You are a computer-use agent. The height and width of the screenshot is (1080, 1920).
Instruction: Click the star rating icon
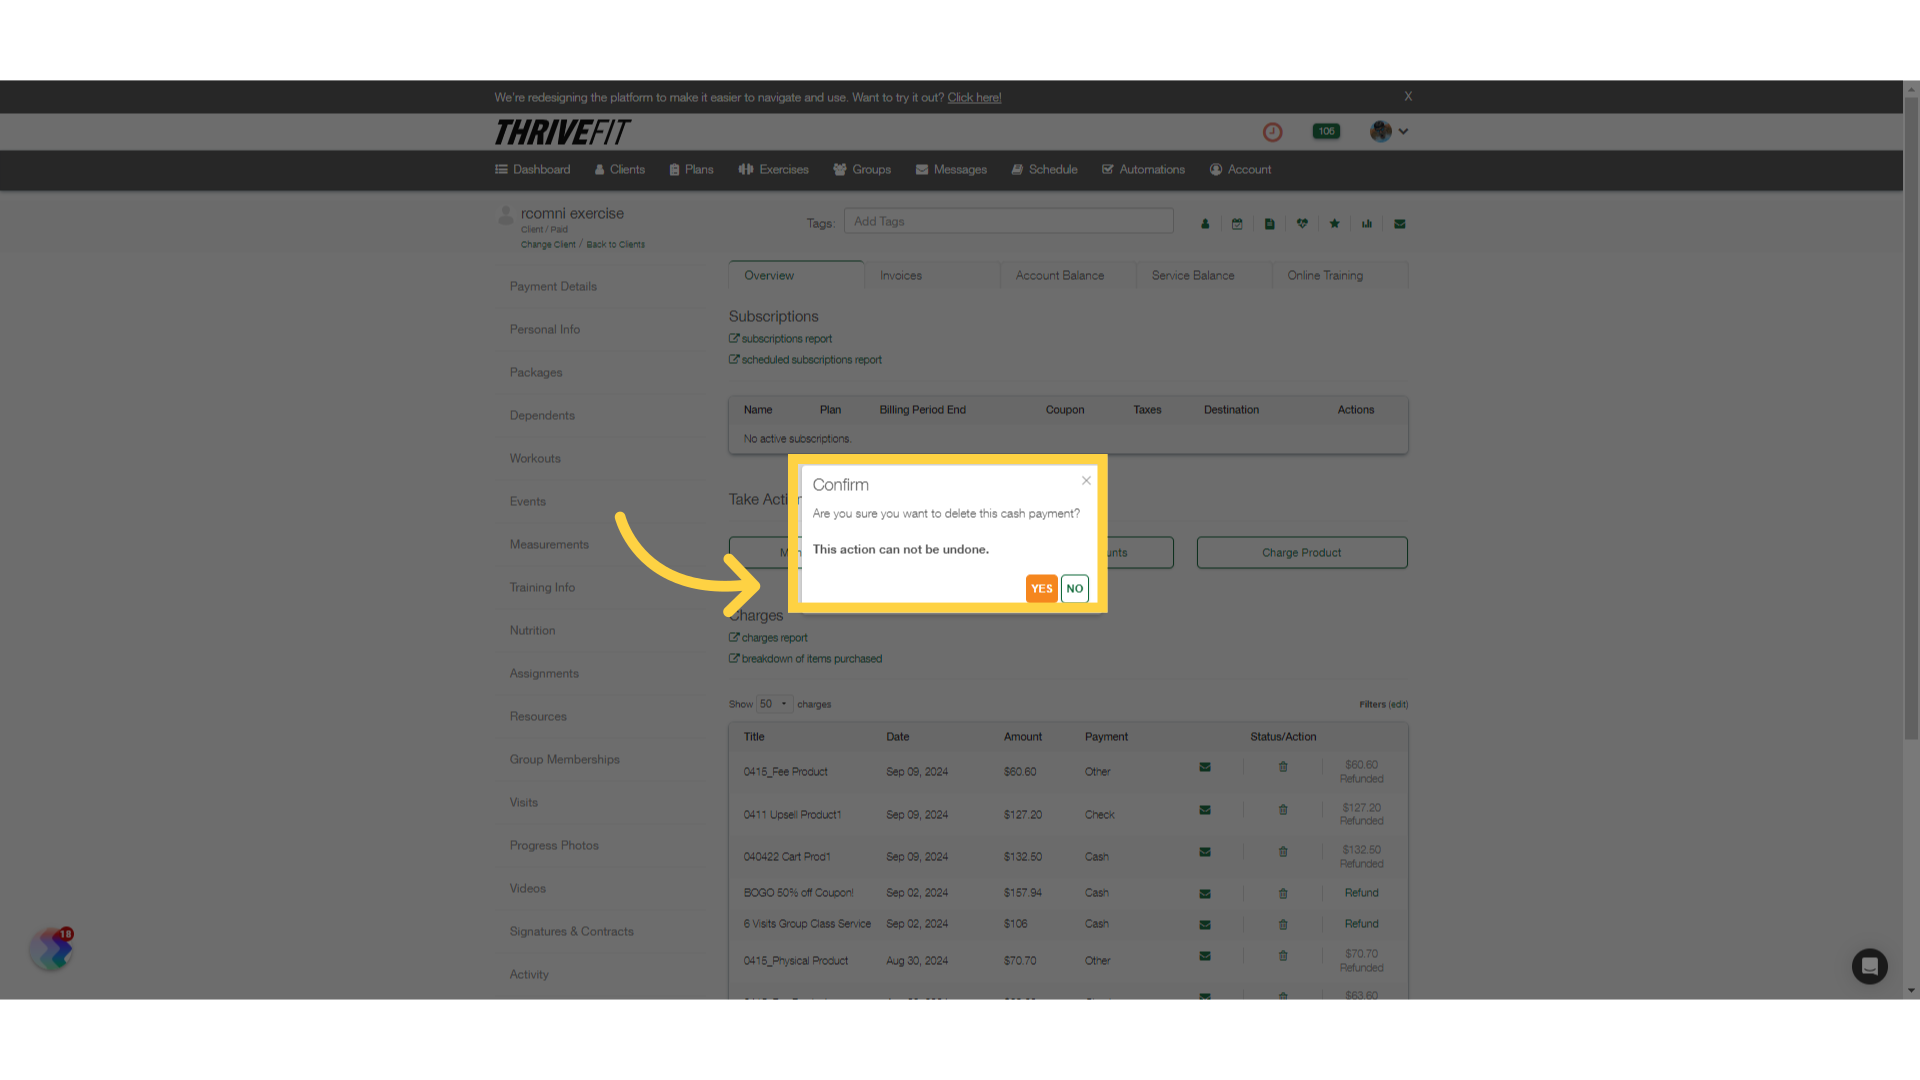(1336, 223)
